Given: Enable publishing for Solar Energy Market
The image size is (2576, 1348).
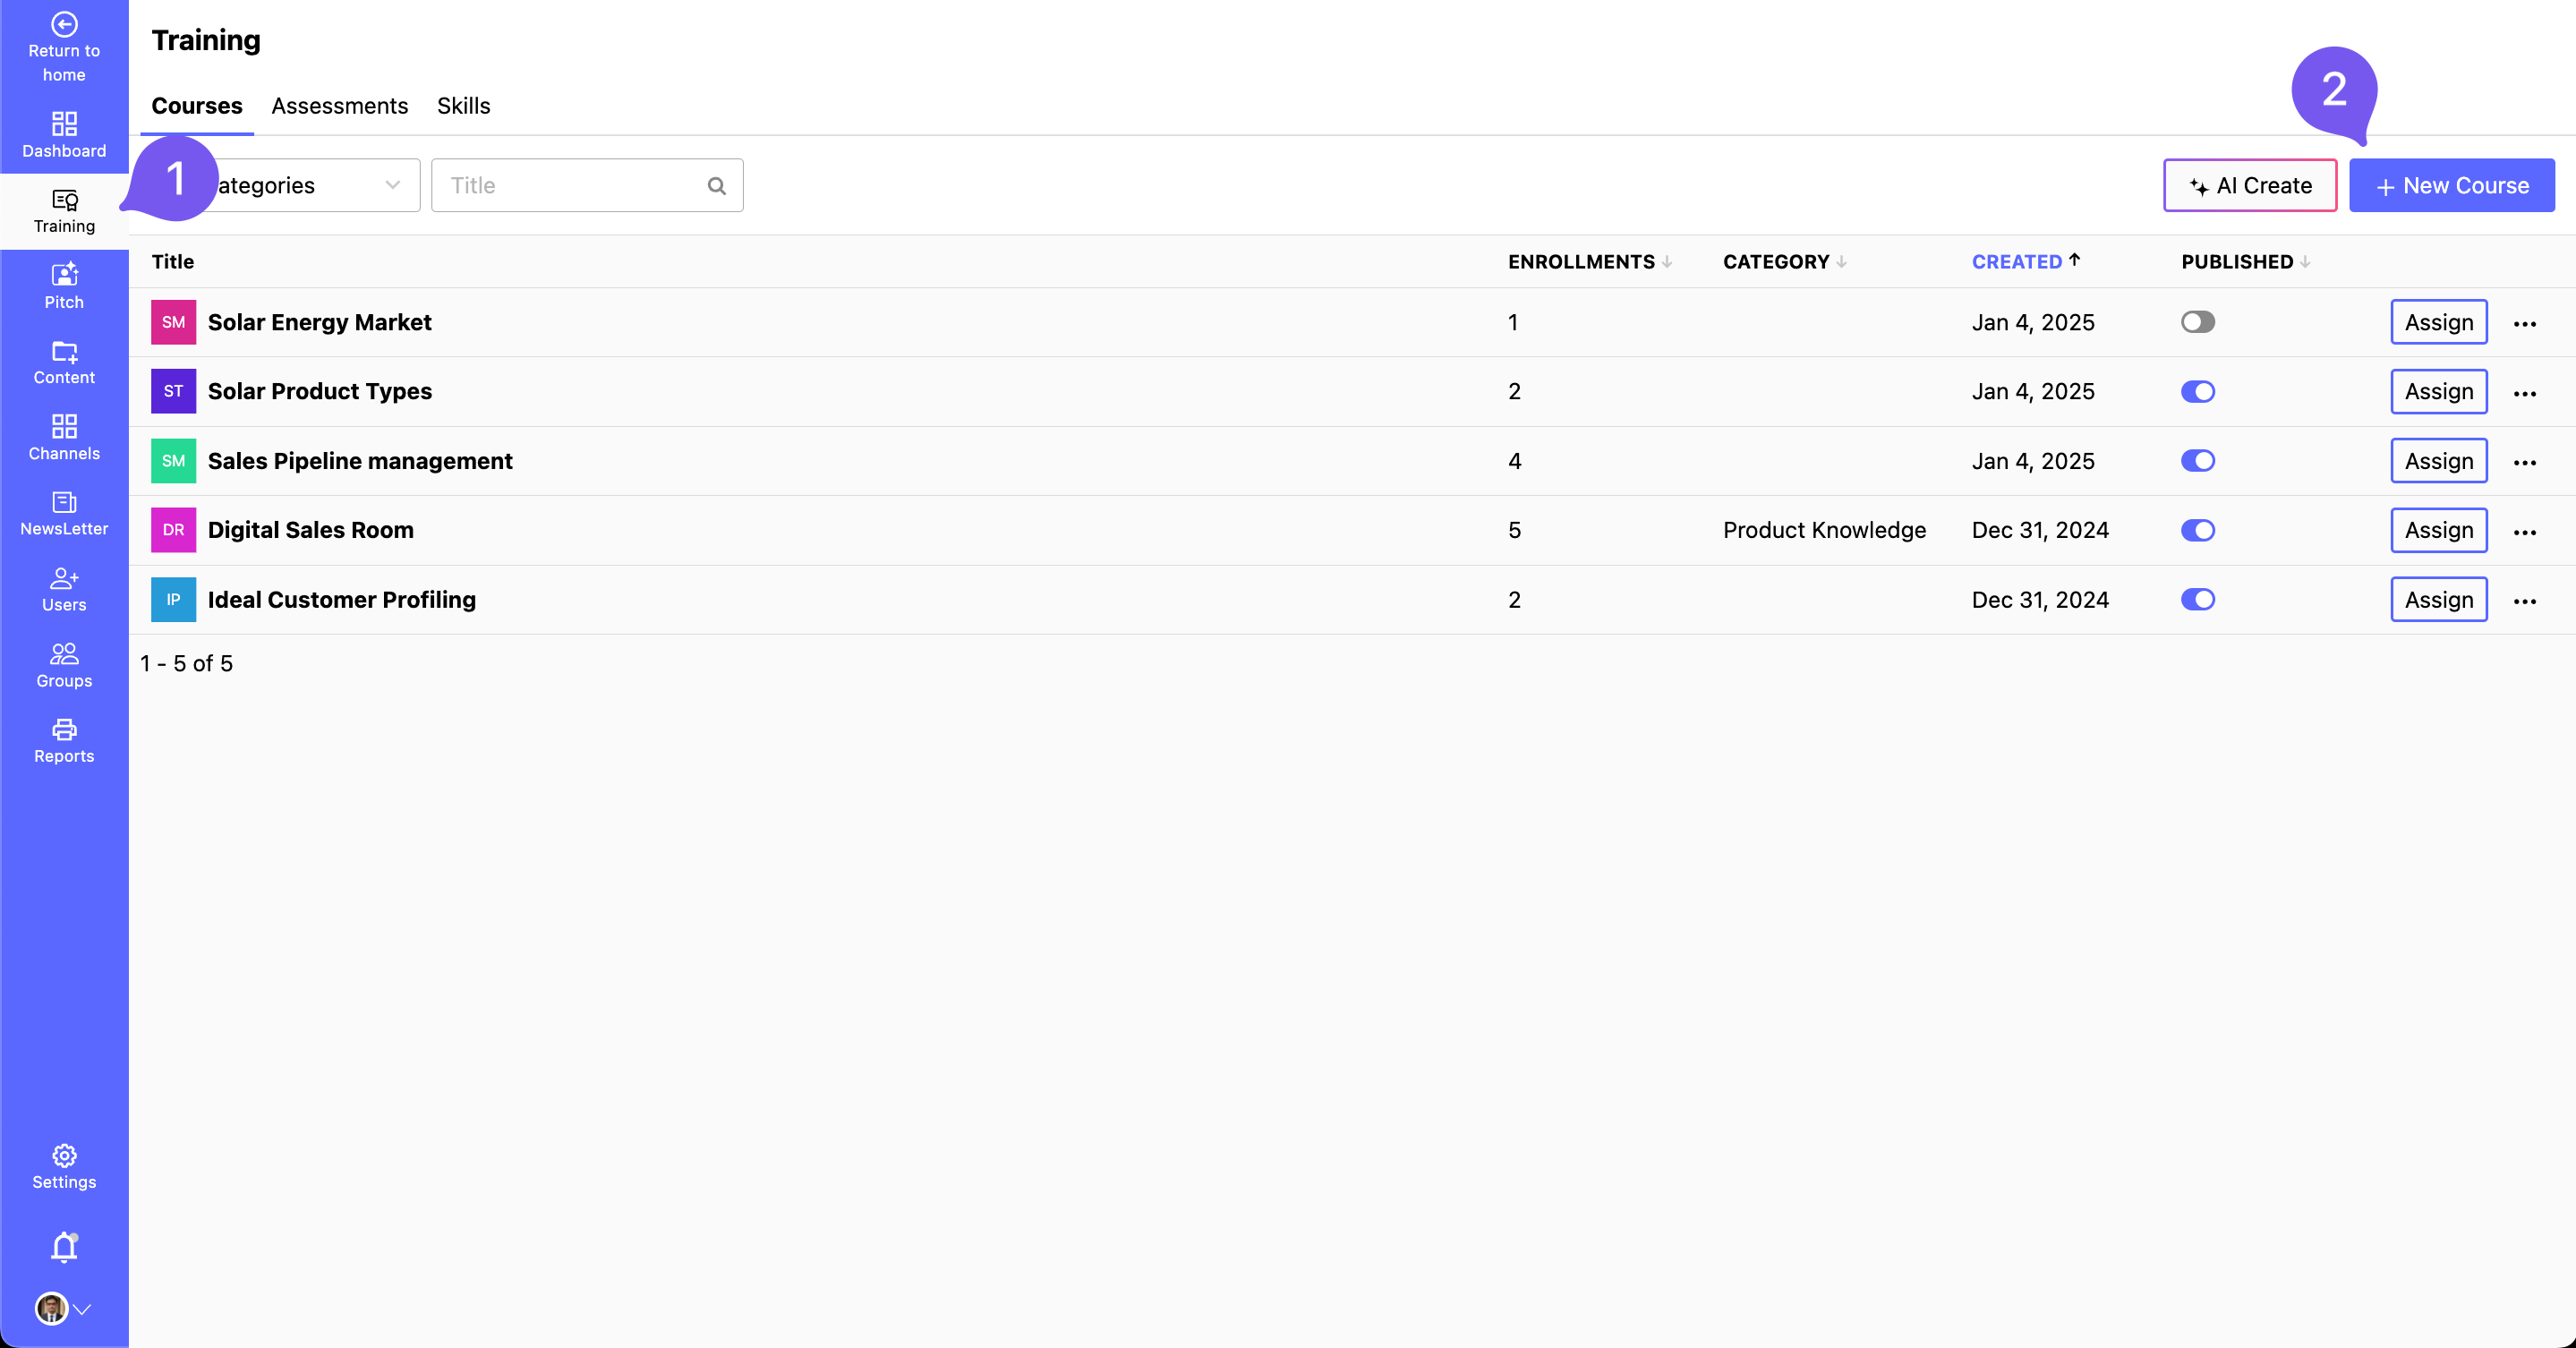Looking at the screenshot, I should [x=2197, y=322].
